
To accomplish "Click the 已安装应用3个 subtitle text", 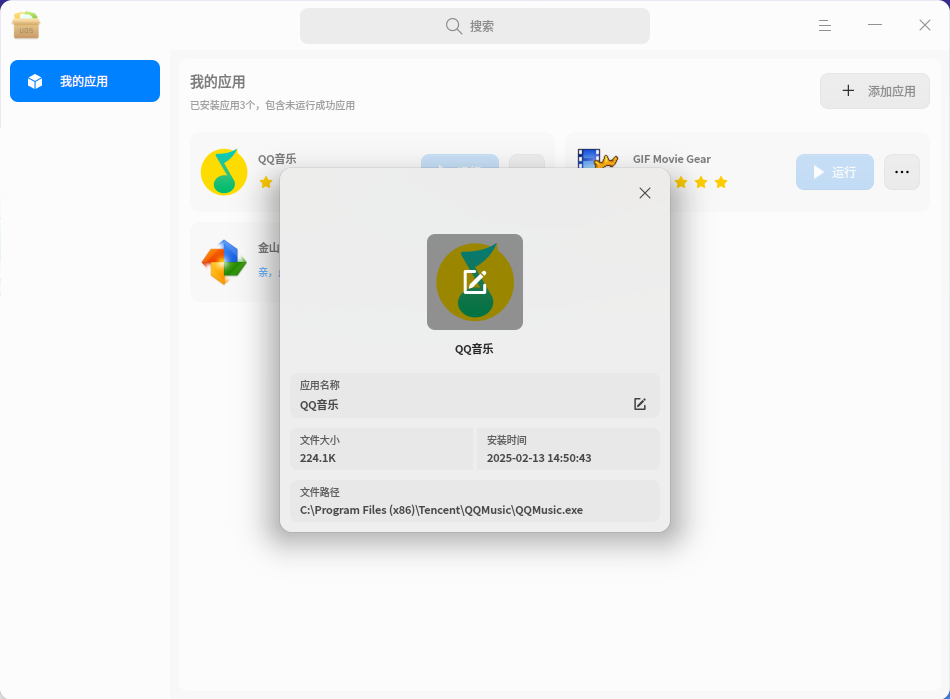I will point(273,105).
